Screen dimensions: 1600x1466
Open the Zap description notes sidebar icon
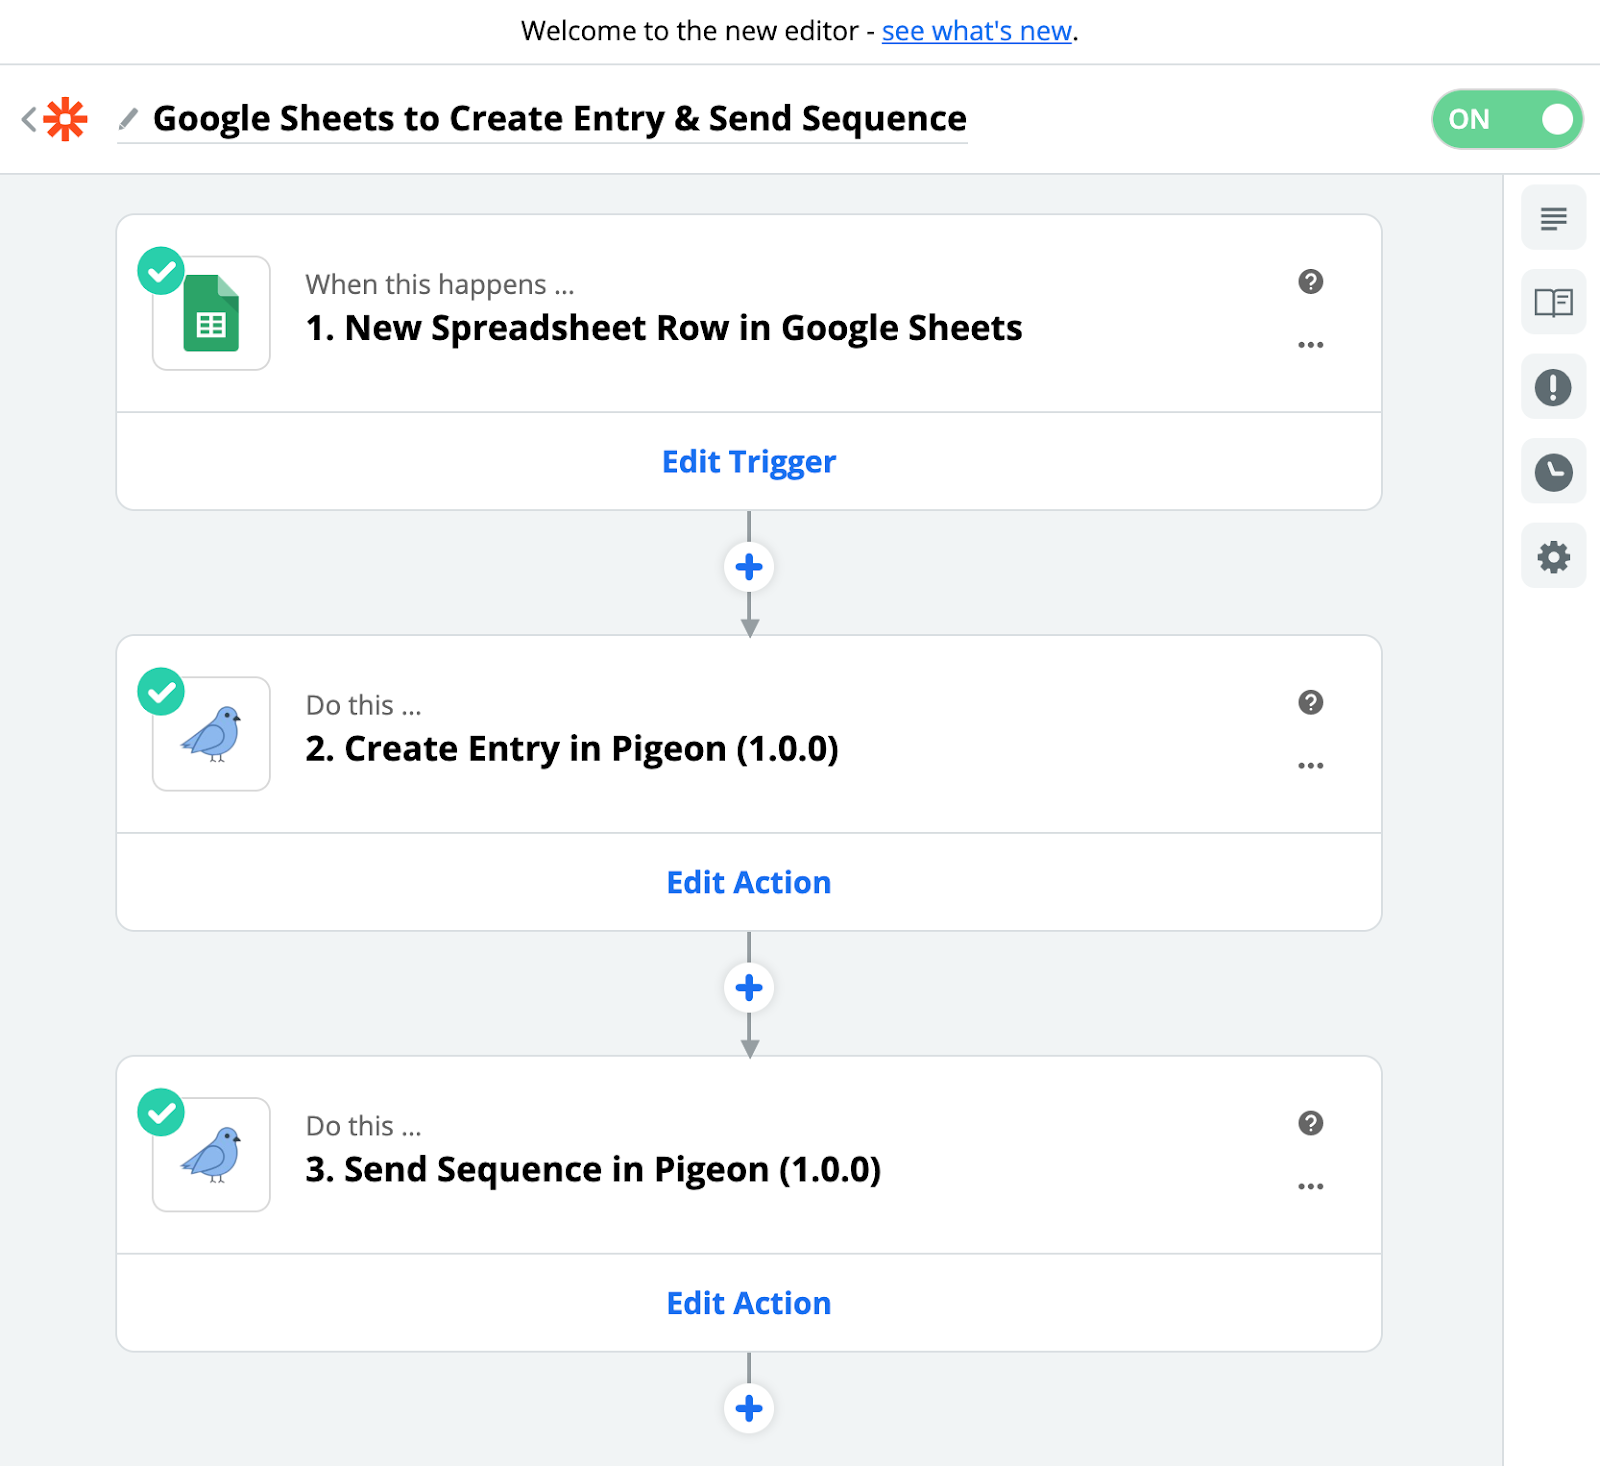[x=1553, y=218]
